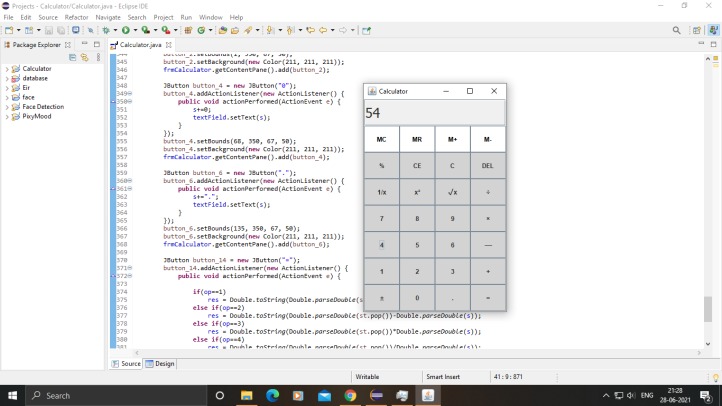Screen dimensions: 722x406
Task: Switch to the Java perspective icon
Action: 713,30
